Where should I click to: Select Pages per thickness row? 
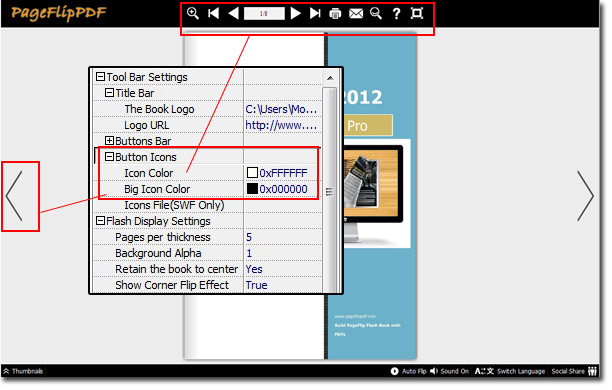tap(208, 237)
